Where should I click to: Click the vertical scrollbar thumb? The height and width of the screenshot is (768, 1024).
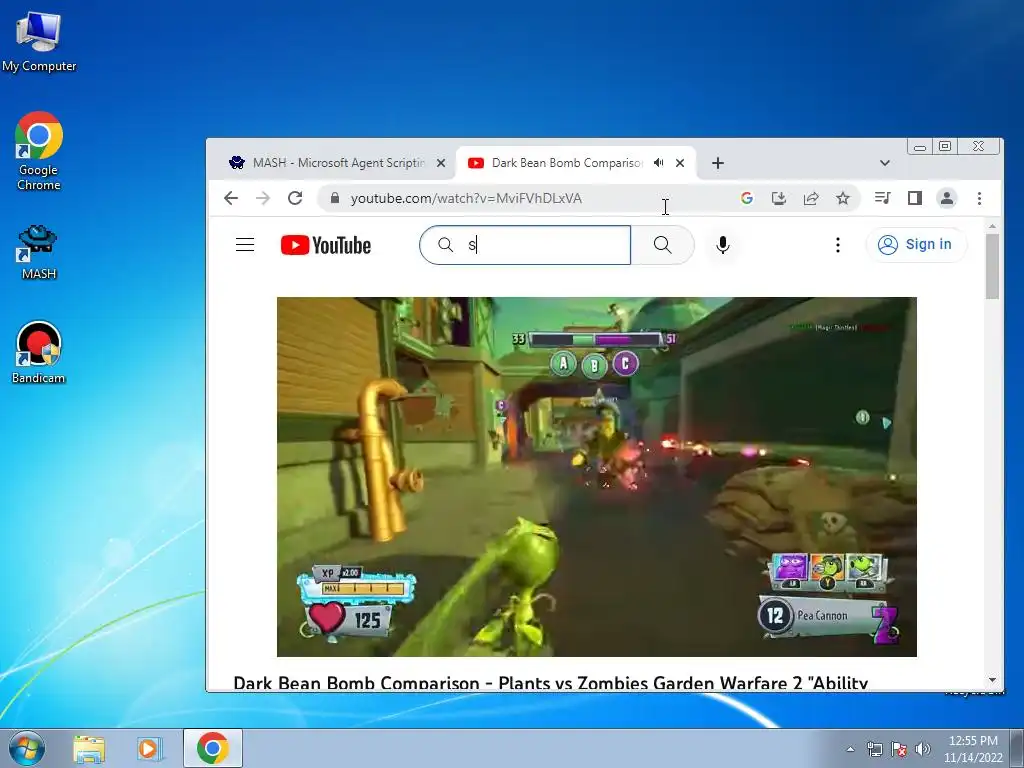993,266
